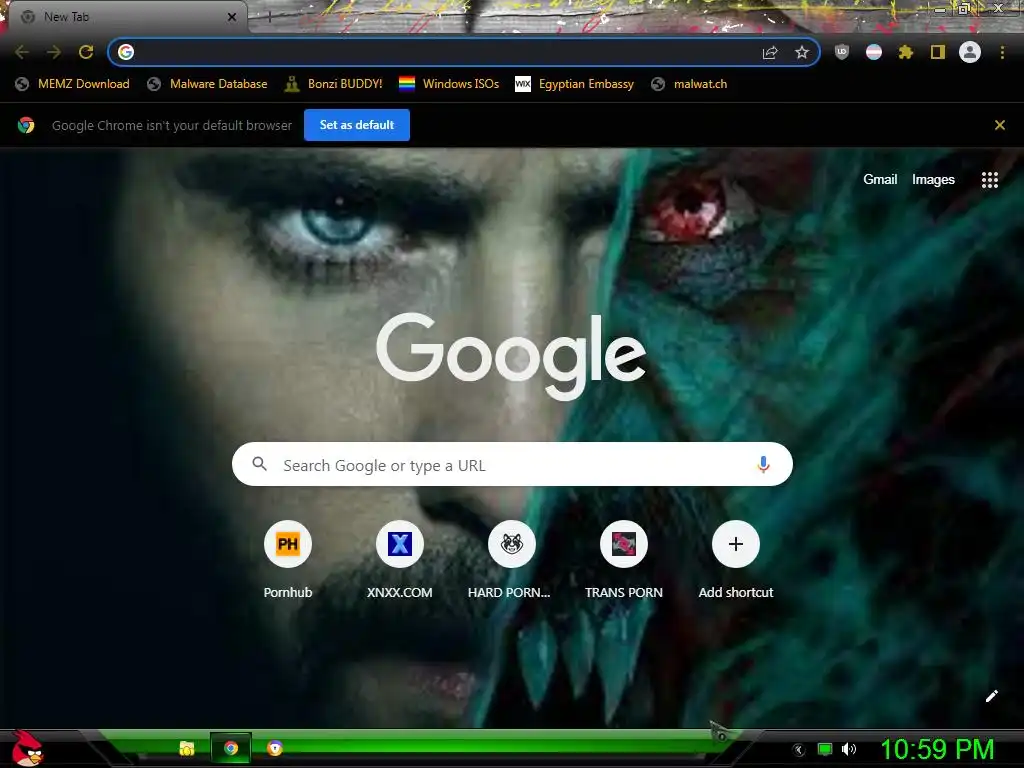Bookmark this tab with the star icon
Screen dimensions: 1024x768
point(802,52)
